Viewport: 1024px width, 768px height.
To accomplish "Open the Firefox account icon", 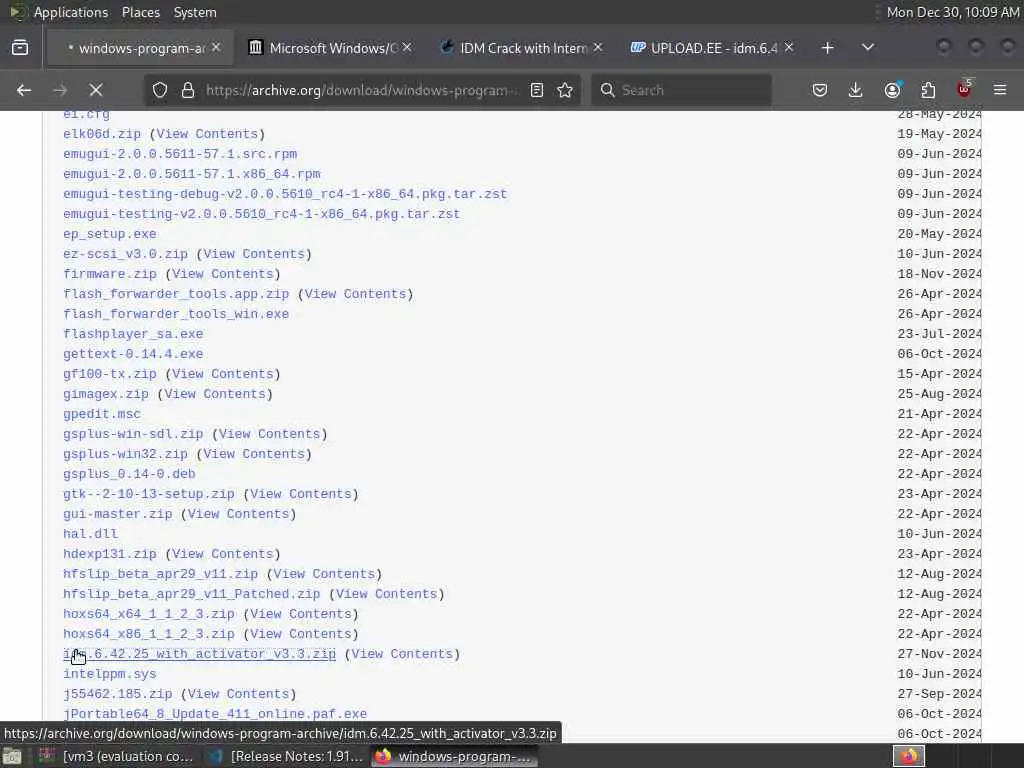I will click(x=892, y=90).
